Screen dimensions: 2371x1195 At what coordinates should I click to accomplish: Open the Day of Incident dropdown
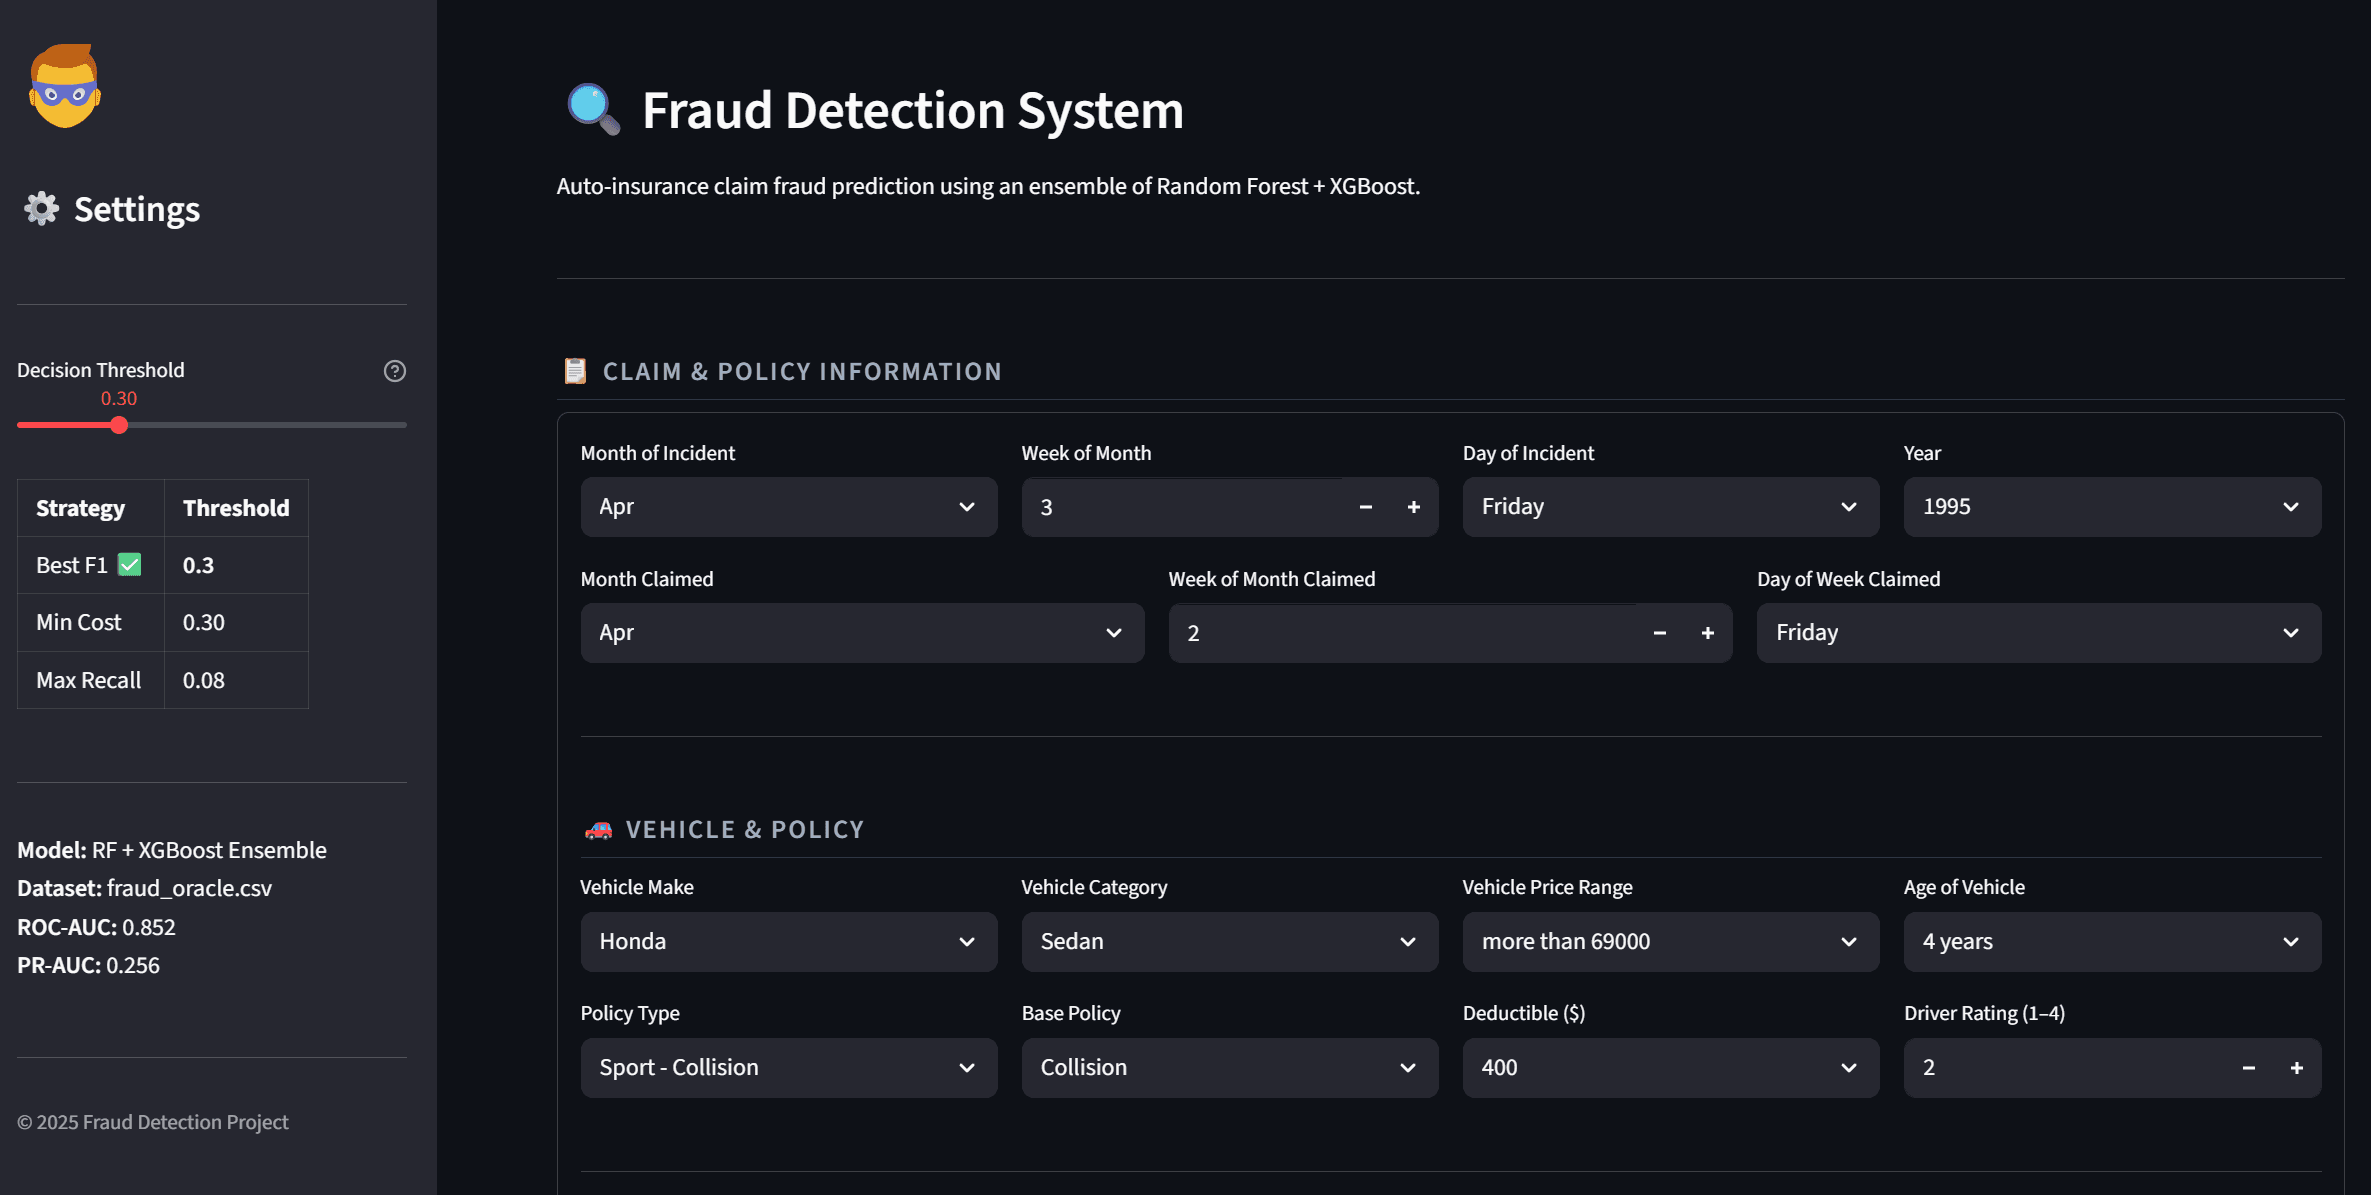pyautogui.click(x=1671, y=507)
